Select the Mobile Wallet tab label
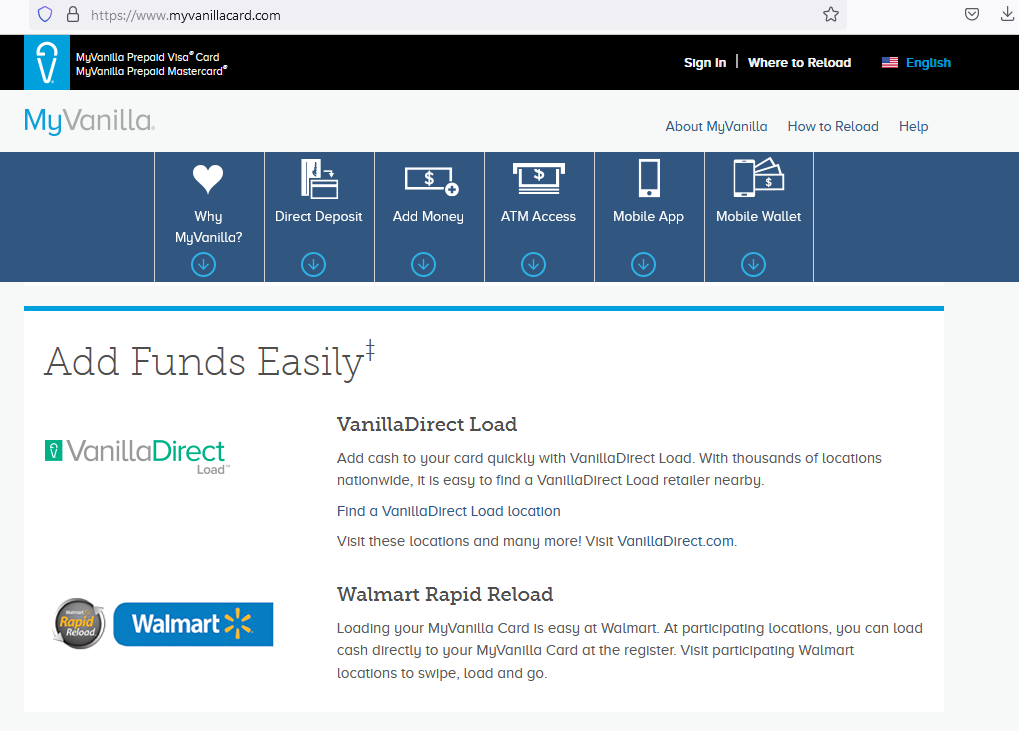 coord(758,216)
